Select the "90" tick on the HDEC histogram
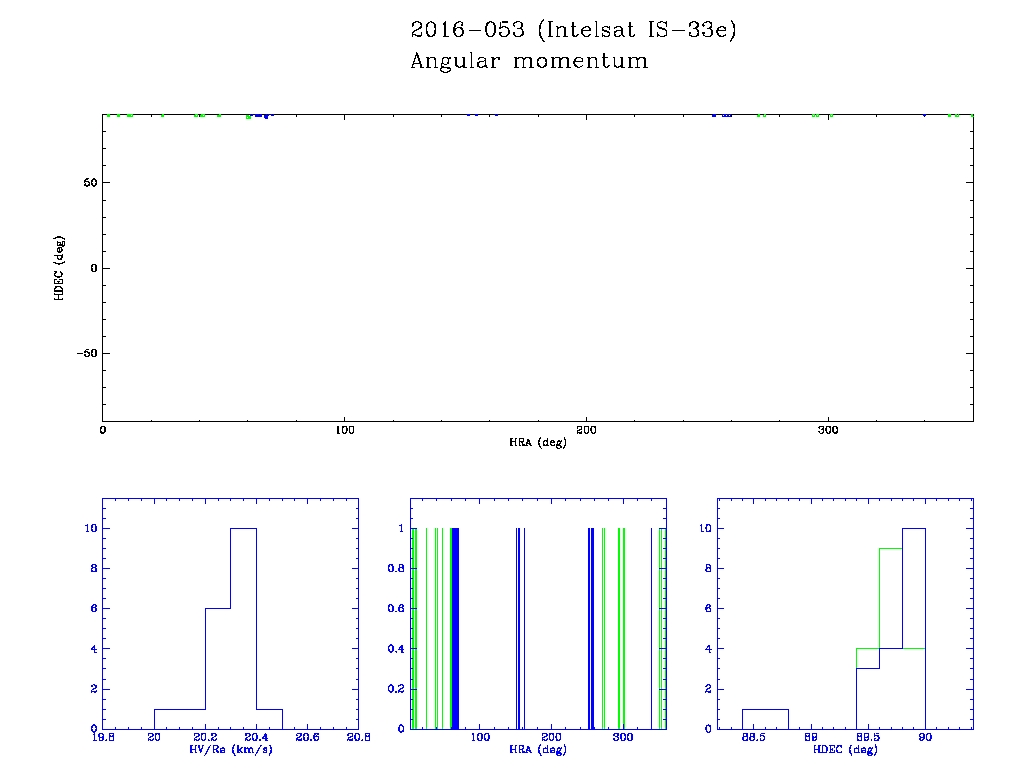 pos(925,737)
